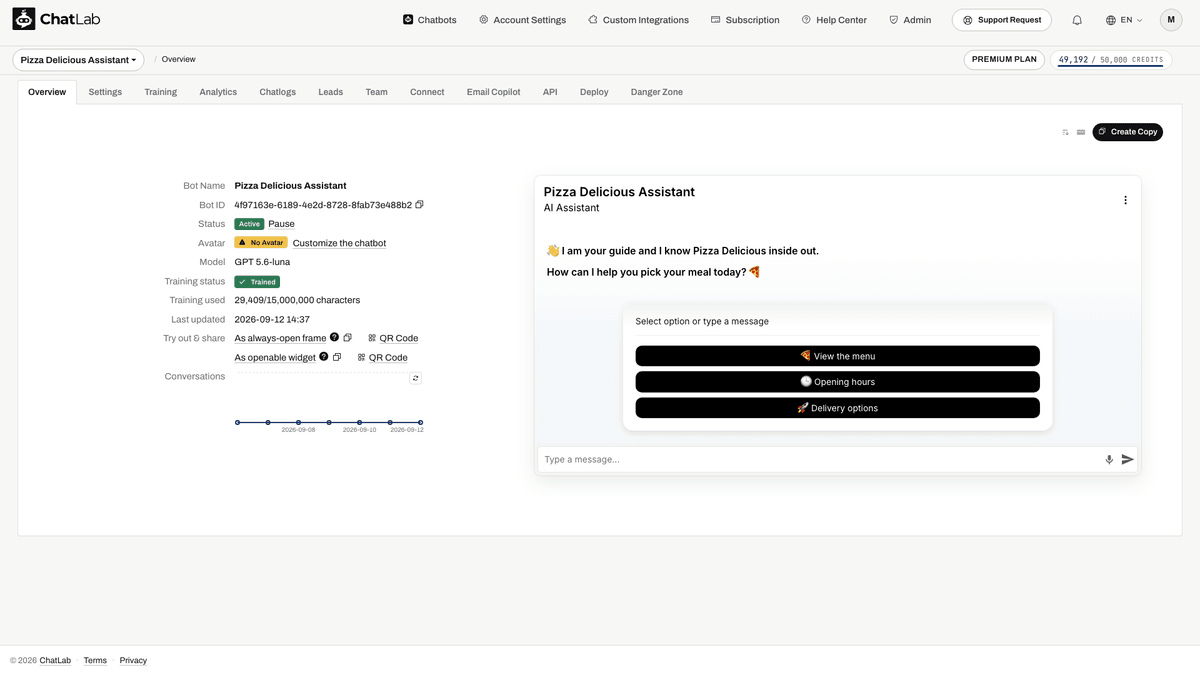Pause the active chatbot
Image resolution: width=1200 pixels, height=675 pixels.
tap(281, 224)
